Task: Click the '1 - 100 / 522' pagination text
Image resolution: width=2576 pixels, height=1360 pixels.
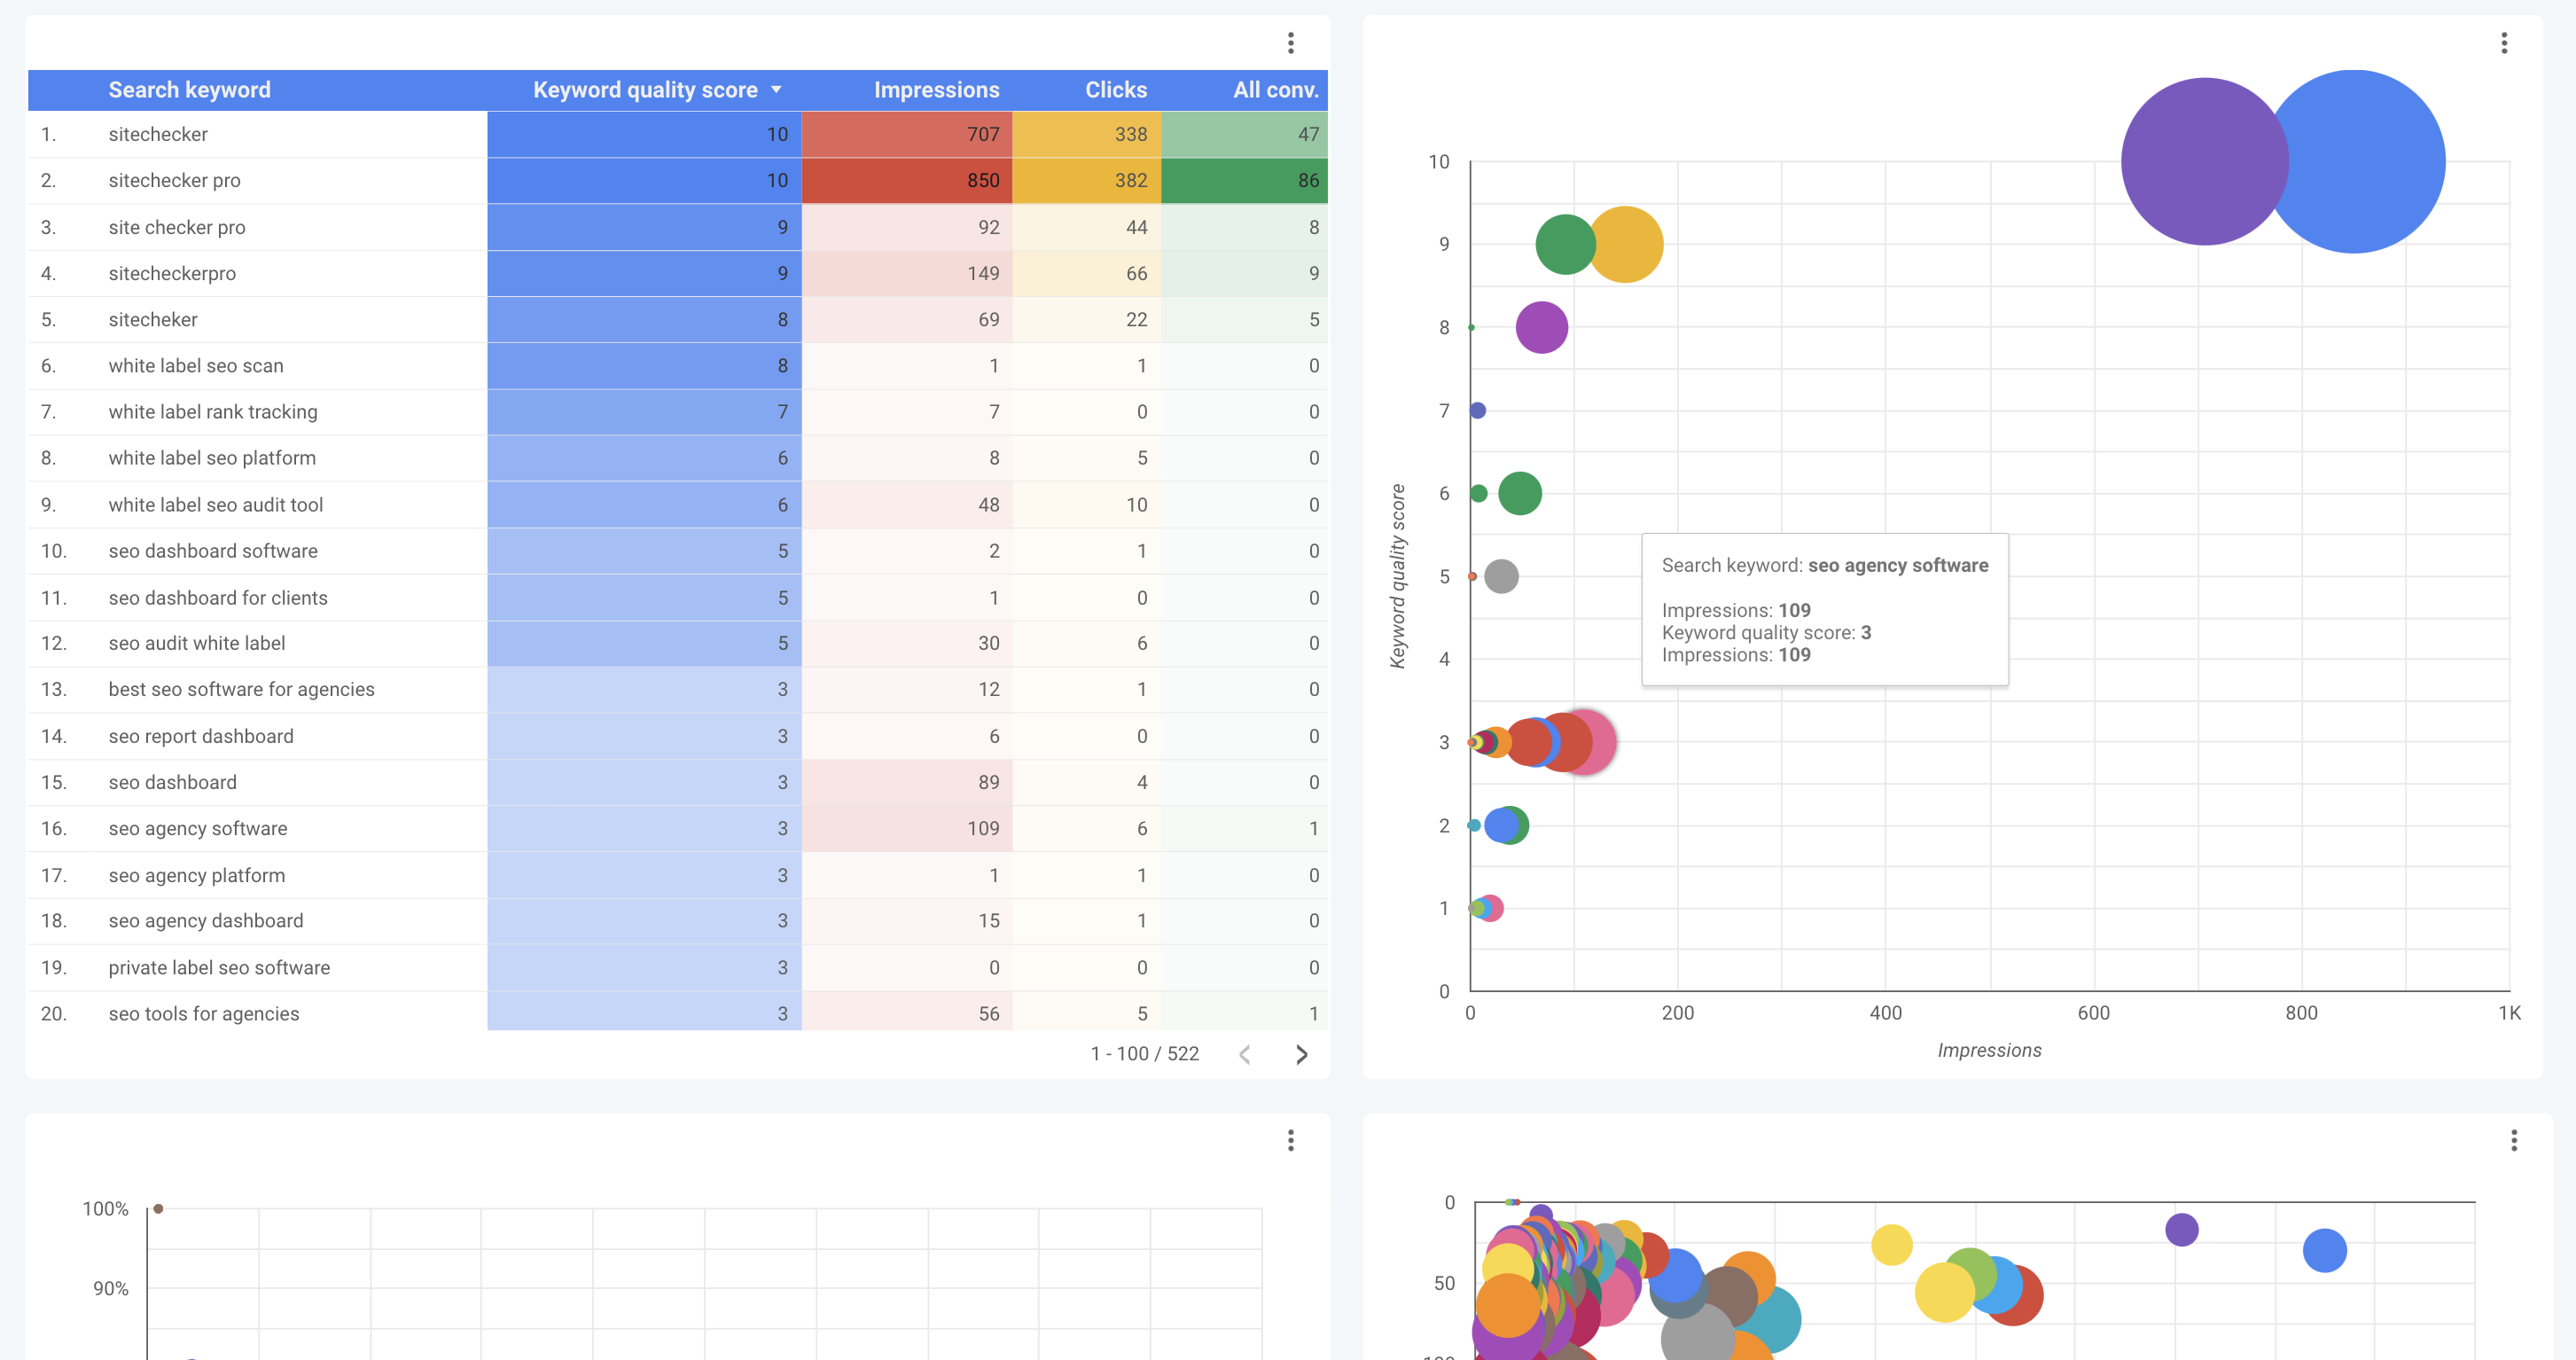Action: tap(1144, 1054)
